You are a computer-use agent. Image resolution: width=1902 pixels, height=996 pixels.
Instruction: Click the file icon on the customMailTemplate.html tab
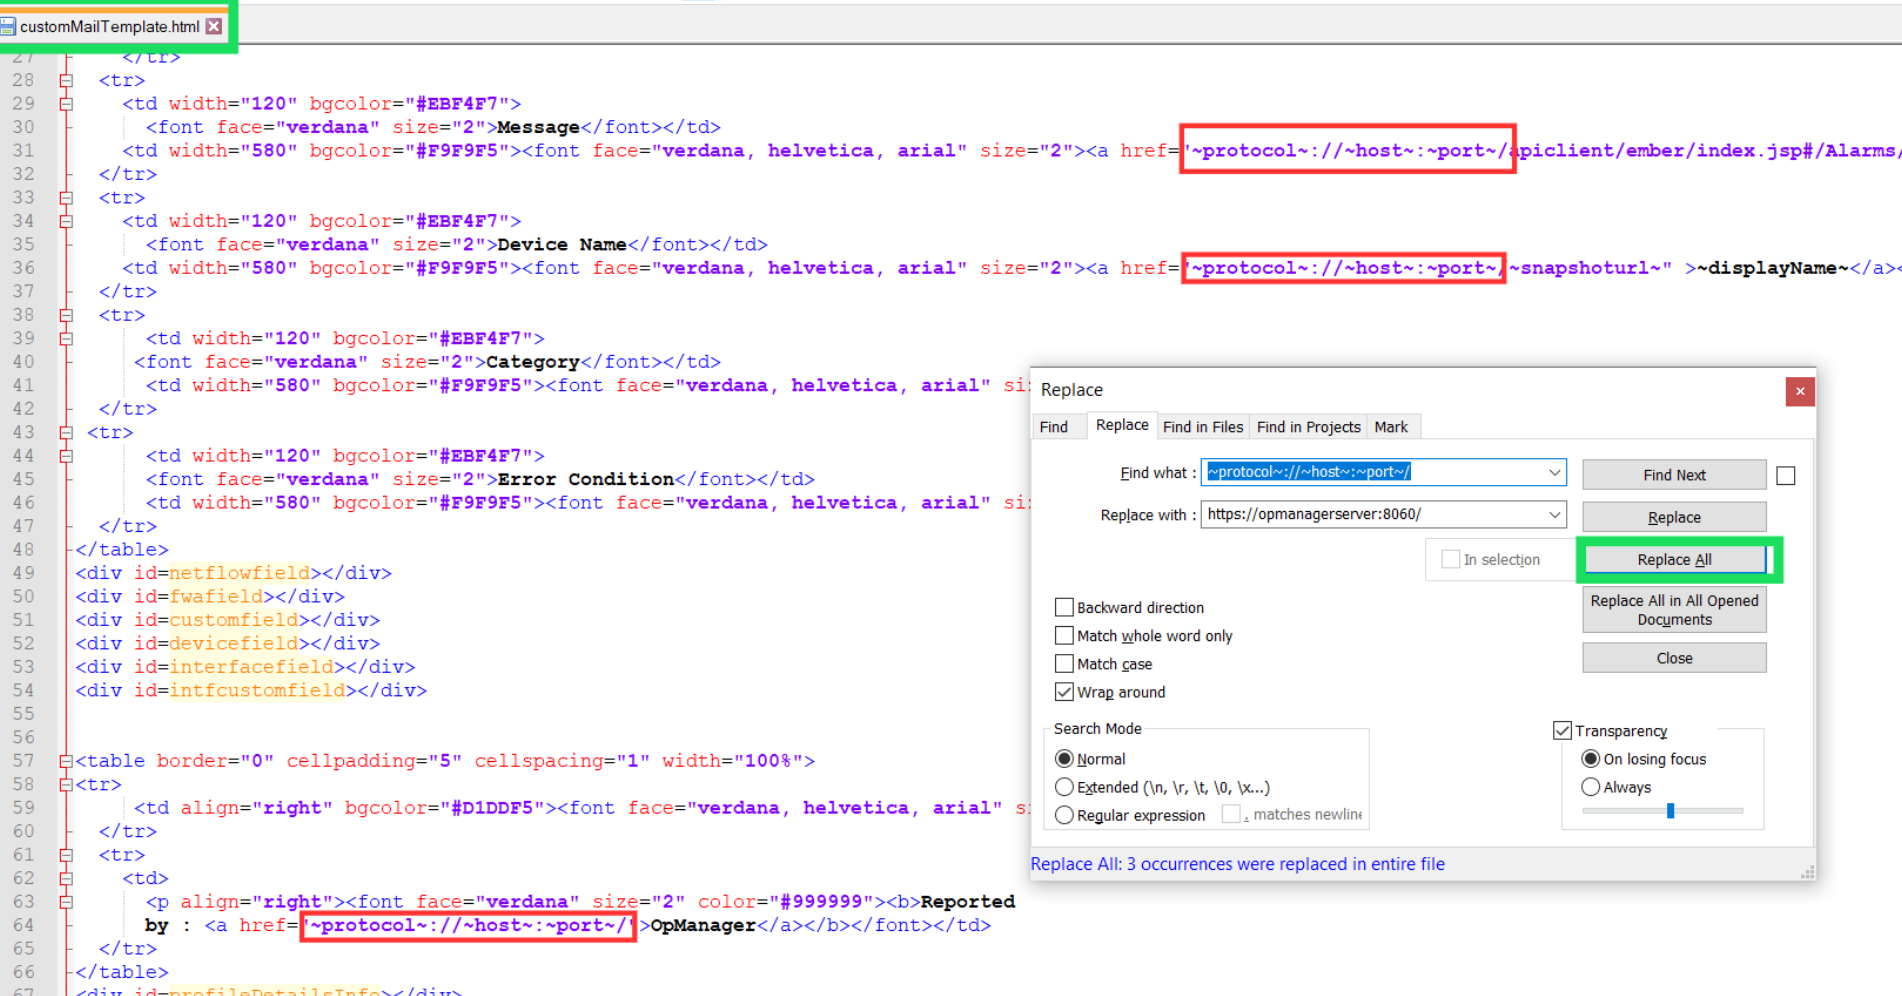coord(9,27)
